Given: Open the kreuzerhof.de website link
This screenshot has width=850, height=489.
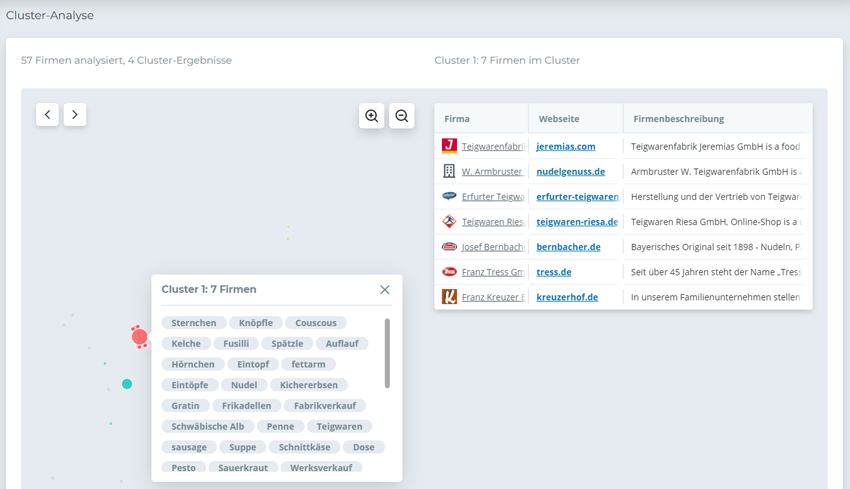Looking at the screenshot, I should tap(568, 297).
